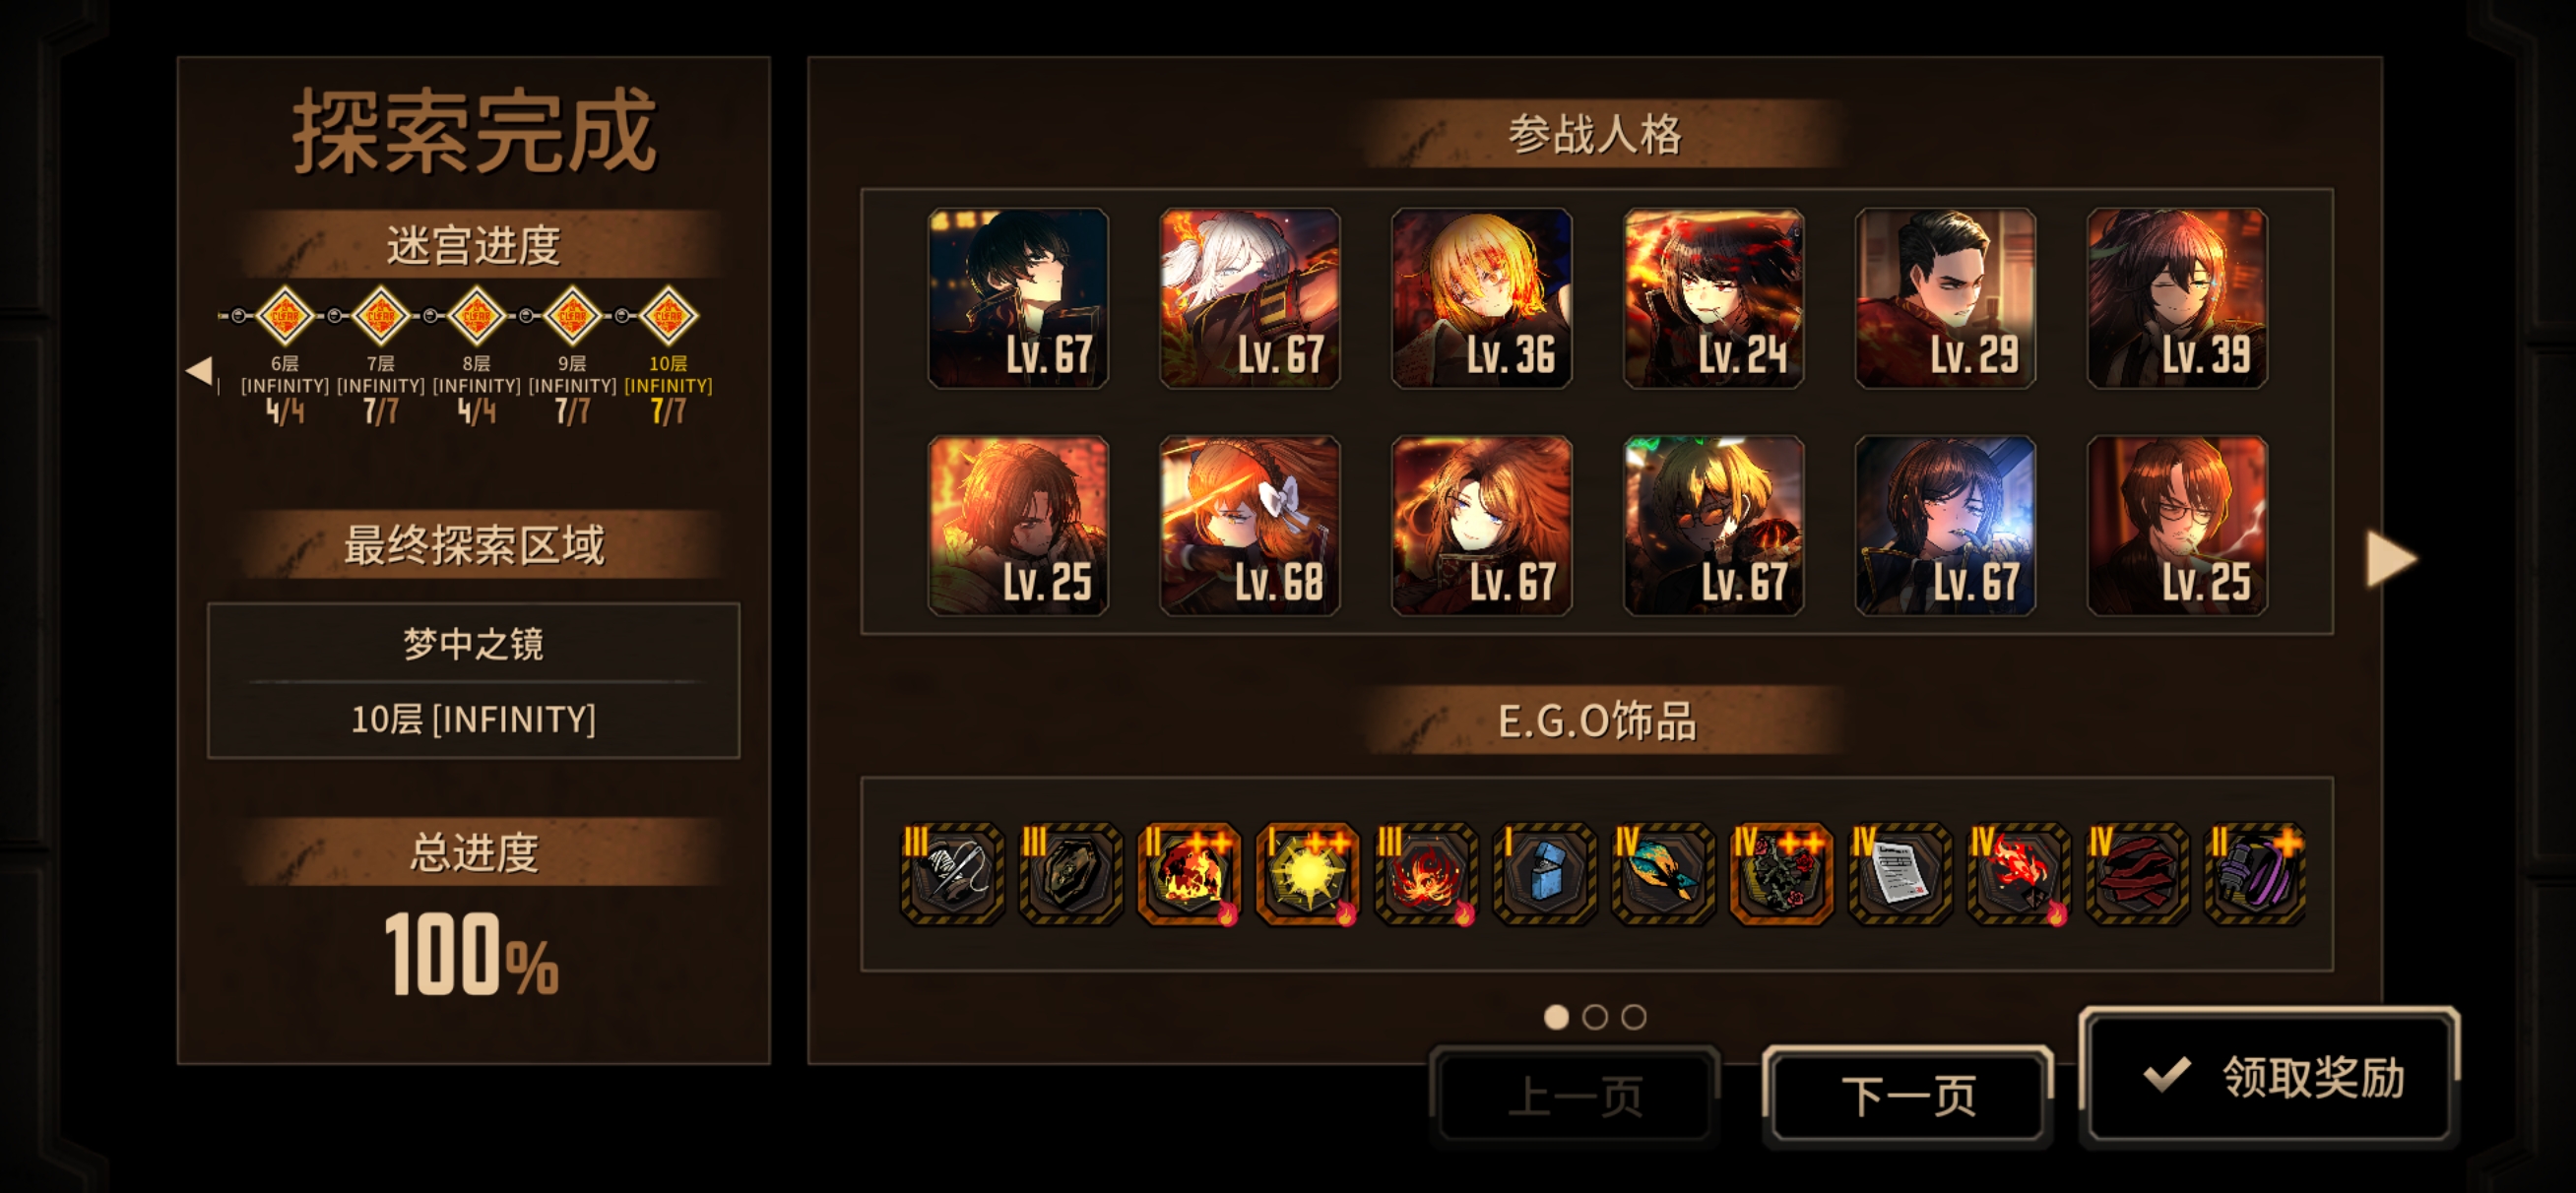This screenshot has height=1193, width=2576.
Task: Switch to the third page indicator dot
Action: [x=1634, y=1017]
